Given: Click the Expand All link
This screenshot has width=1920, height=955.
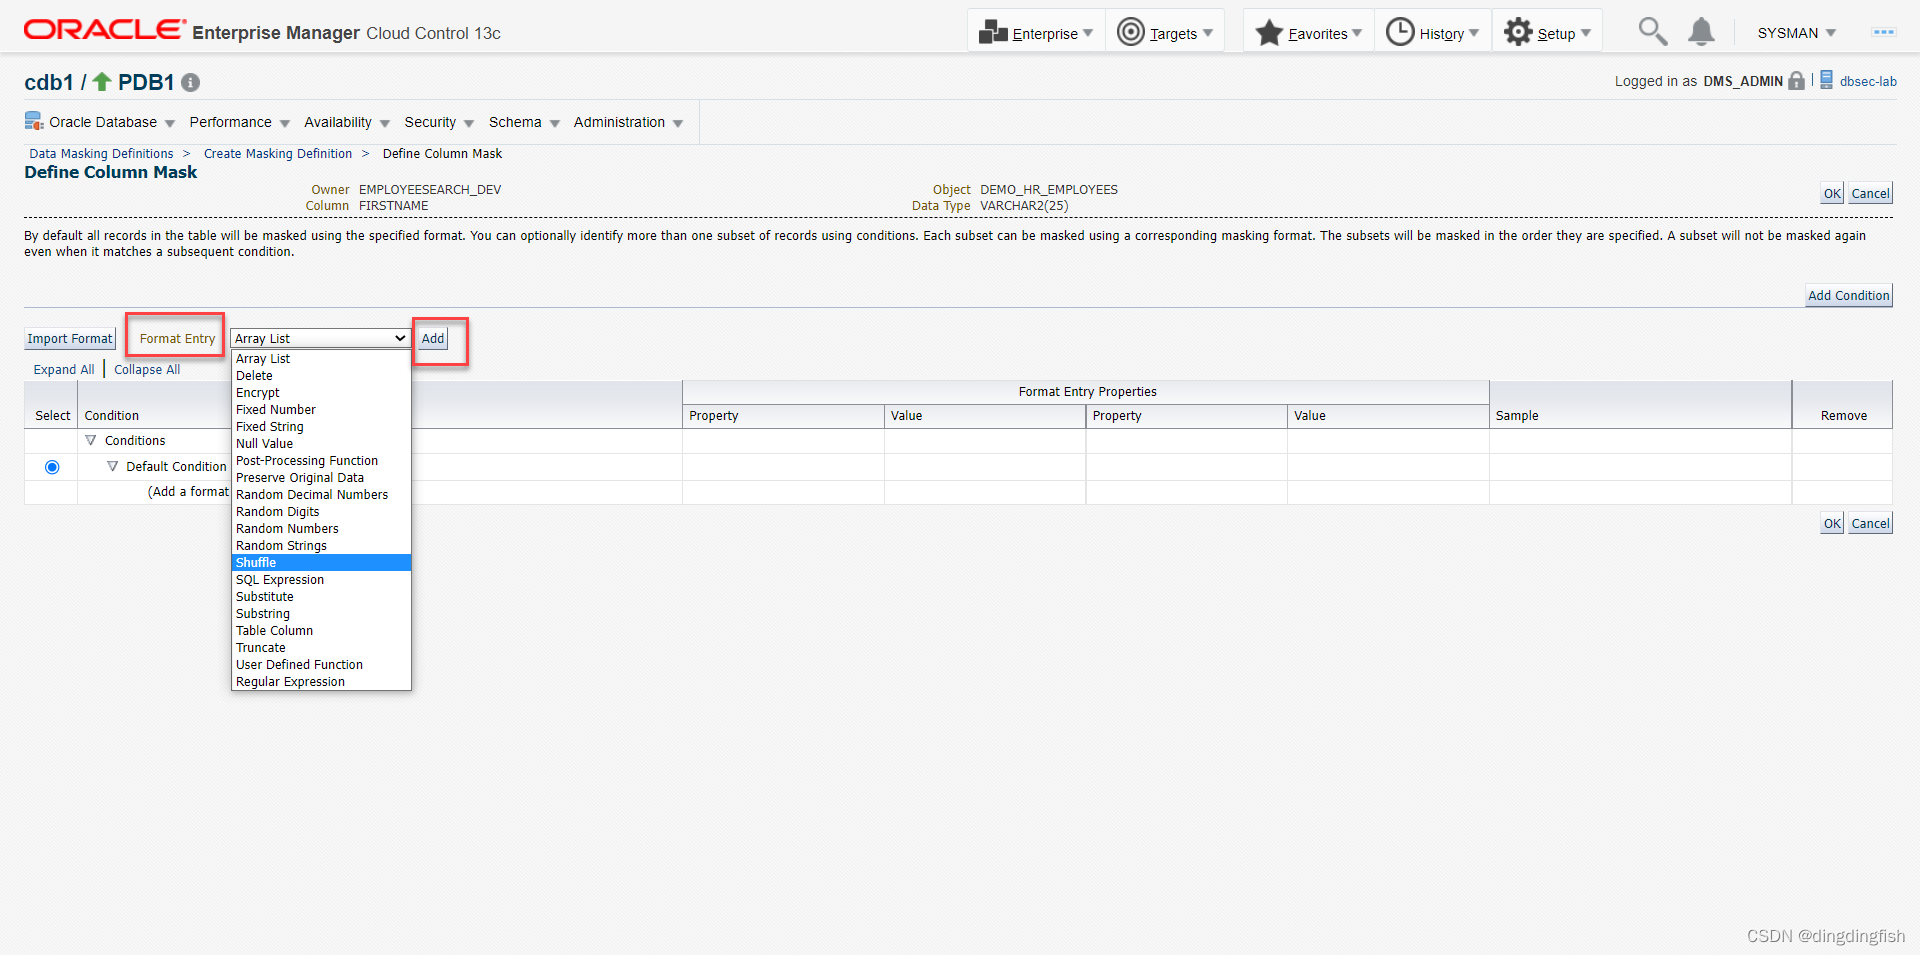Looking at the screenshot, I should pyautogui.click(x=64, y=370).
